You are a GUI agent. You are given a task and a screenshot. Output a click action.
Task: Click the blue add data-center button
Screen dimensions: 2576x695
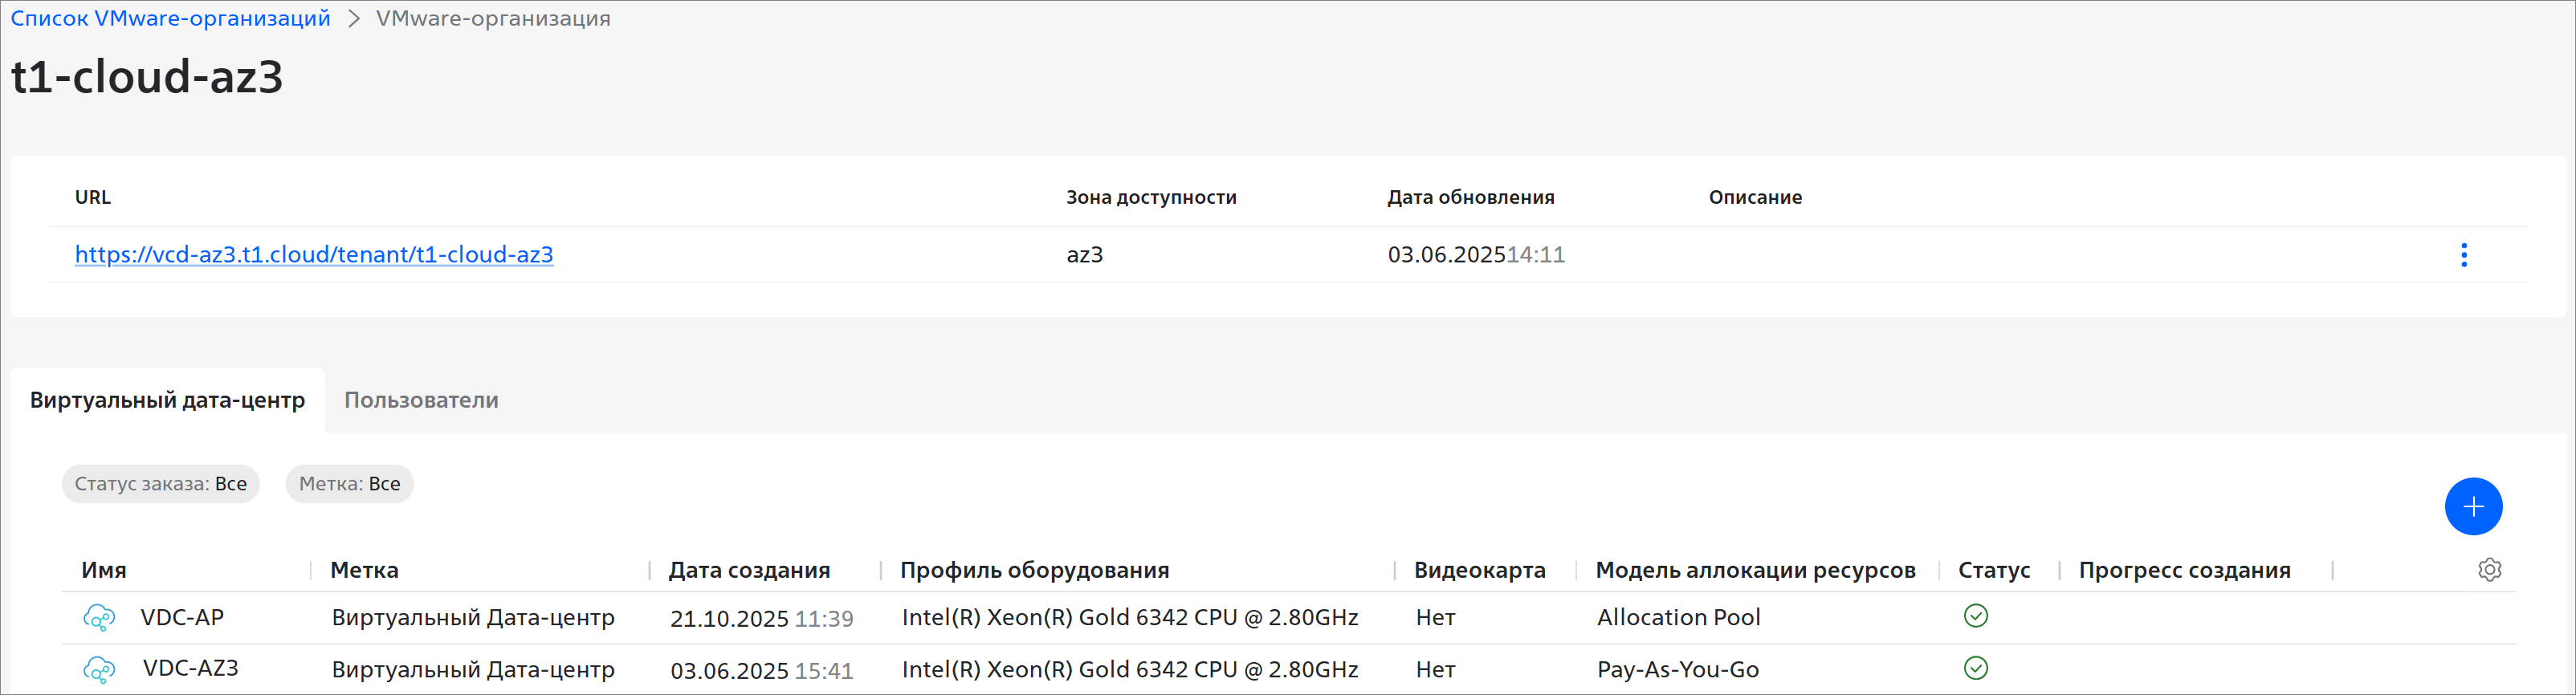(x=2472, y=507)
